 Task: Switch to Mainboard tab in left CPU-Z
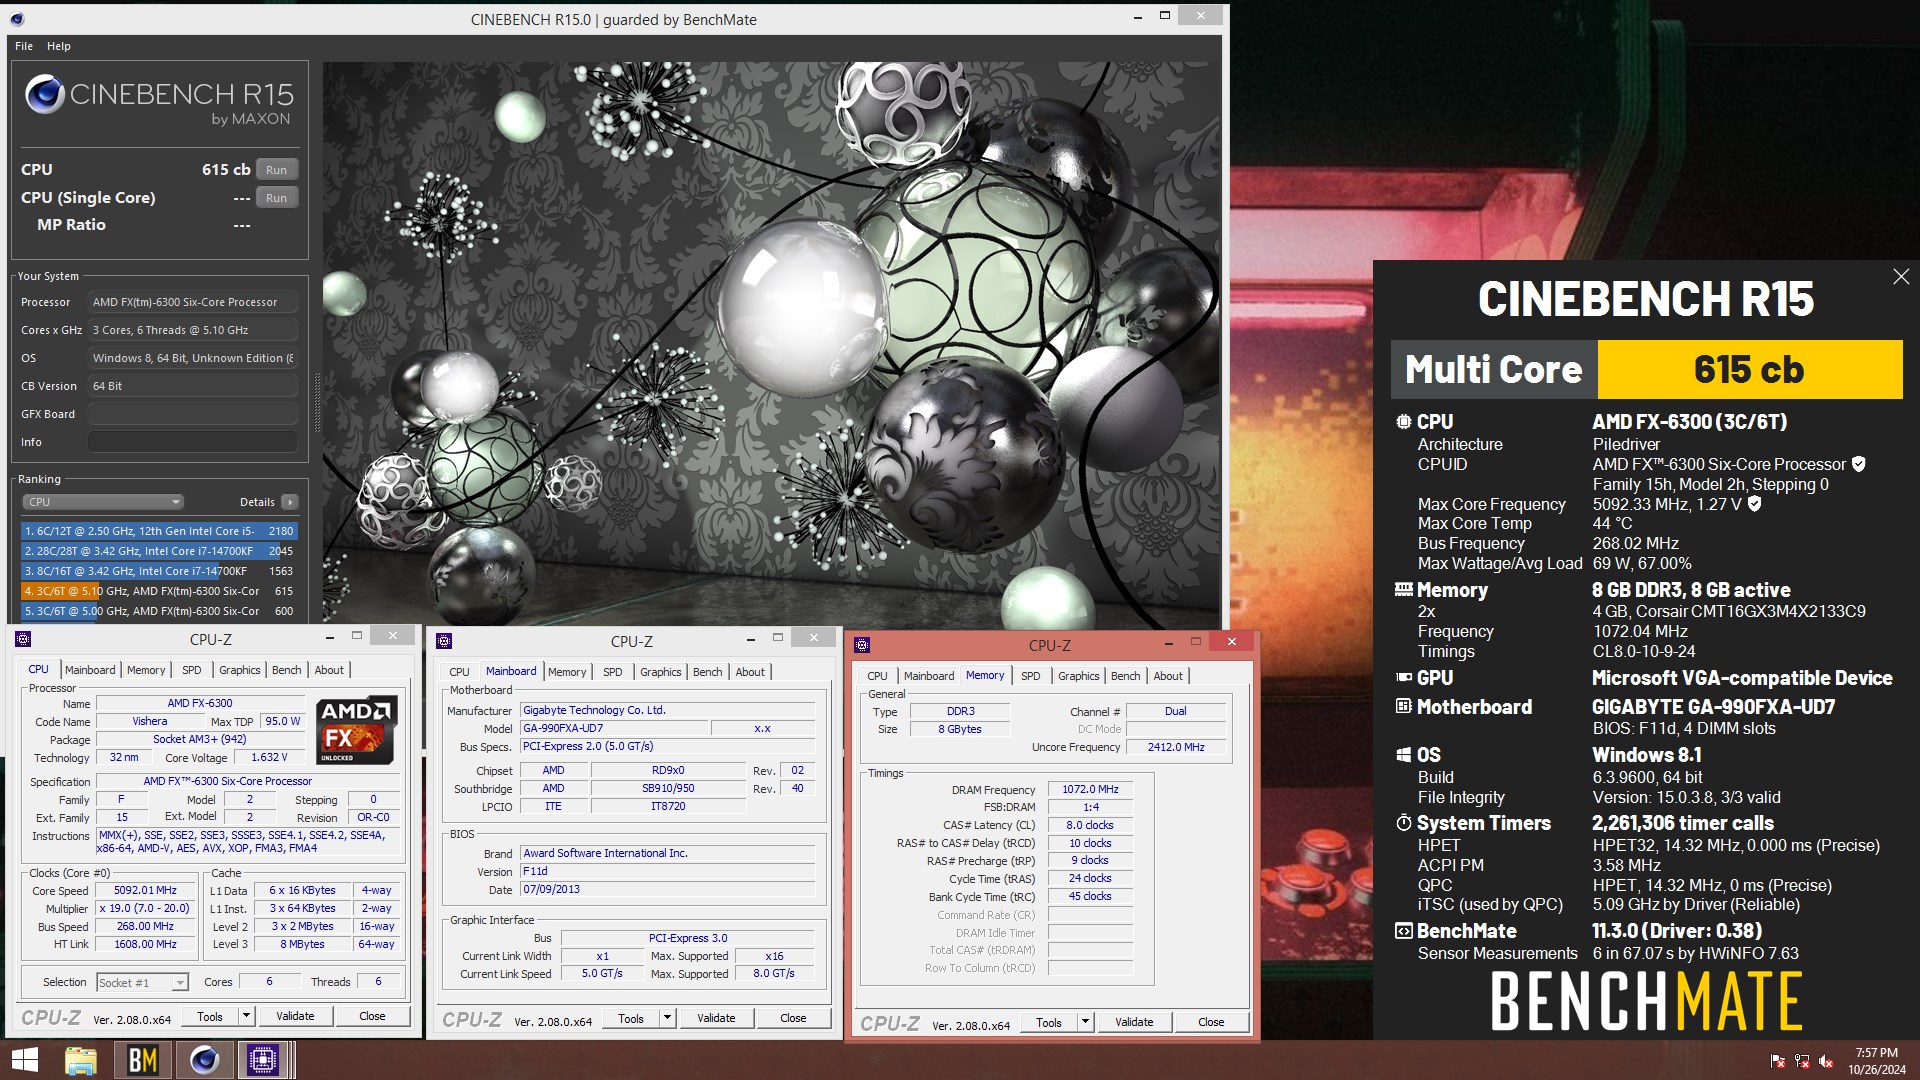click(x=90, y=670)
